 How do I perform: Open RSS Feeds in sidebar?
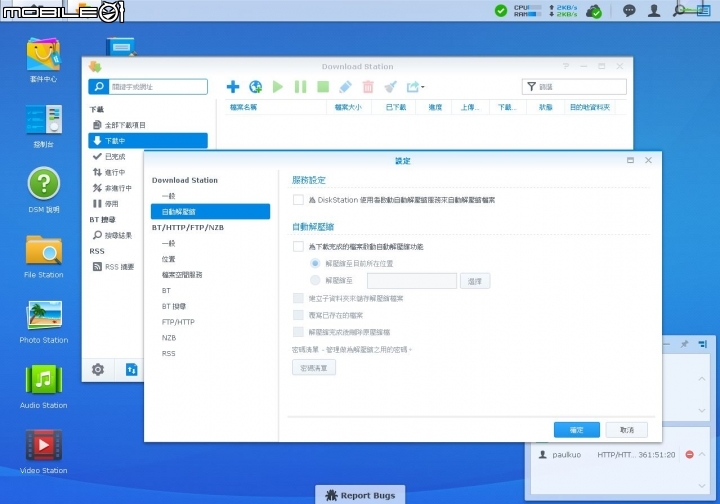click(117, 267)
